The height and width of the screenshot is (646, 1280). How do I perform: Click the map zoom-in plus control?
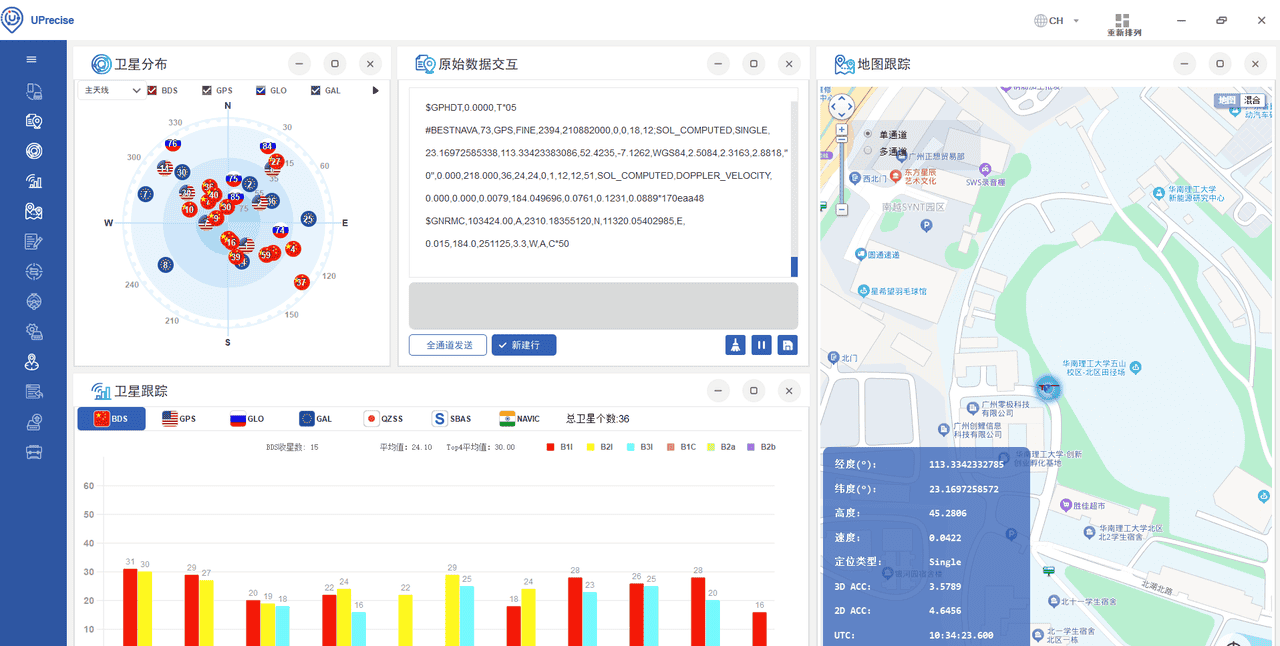[841, 130]
